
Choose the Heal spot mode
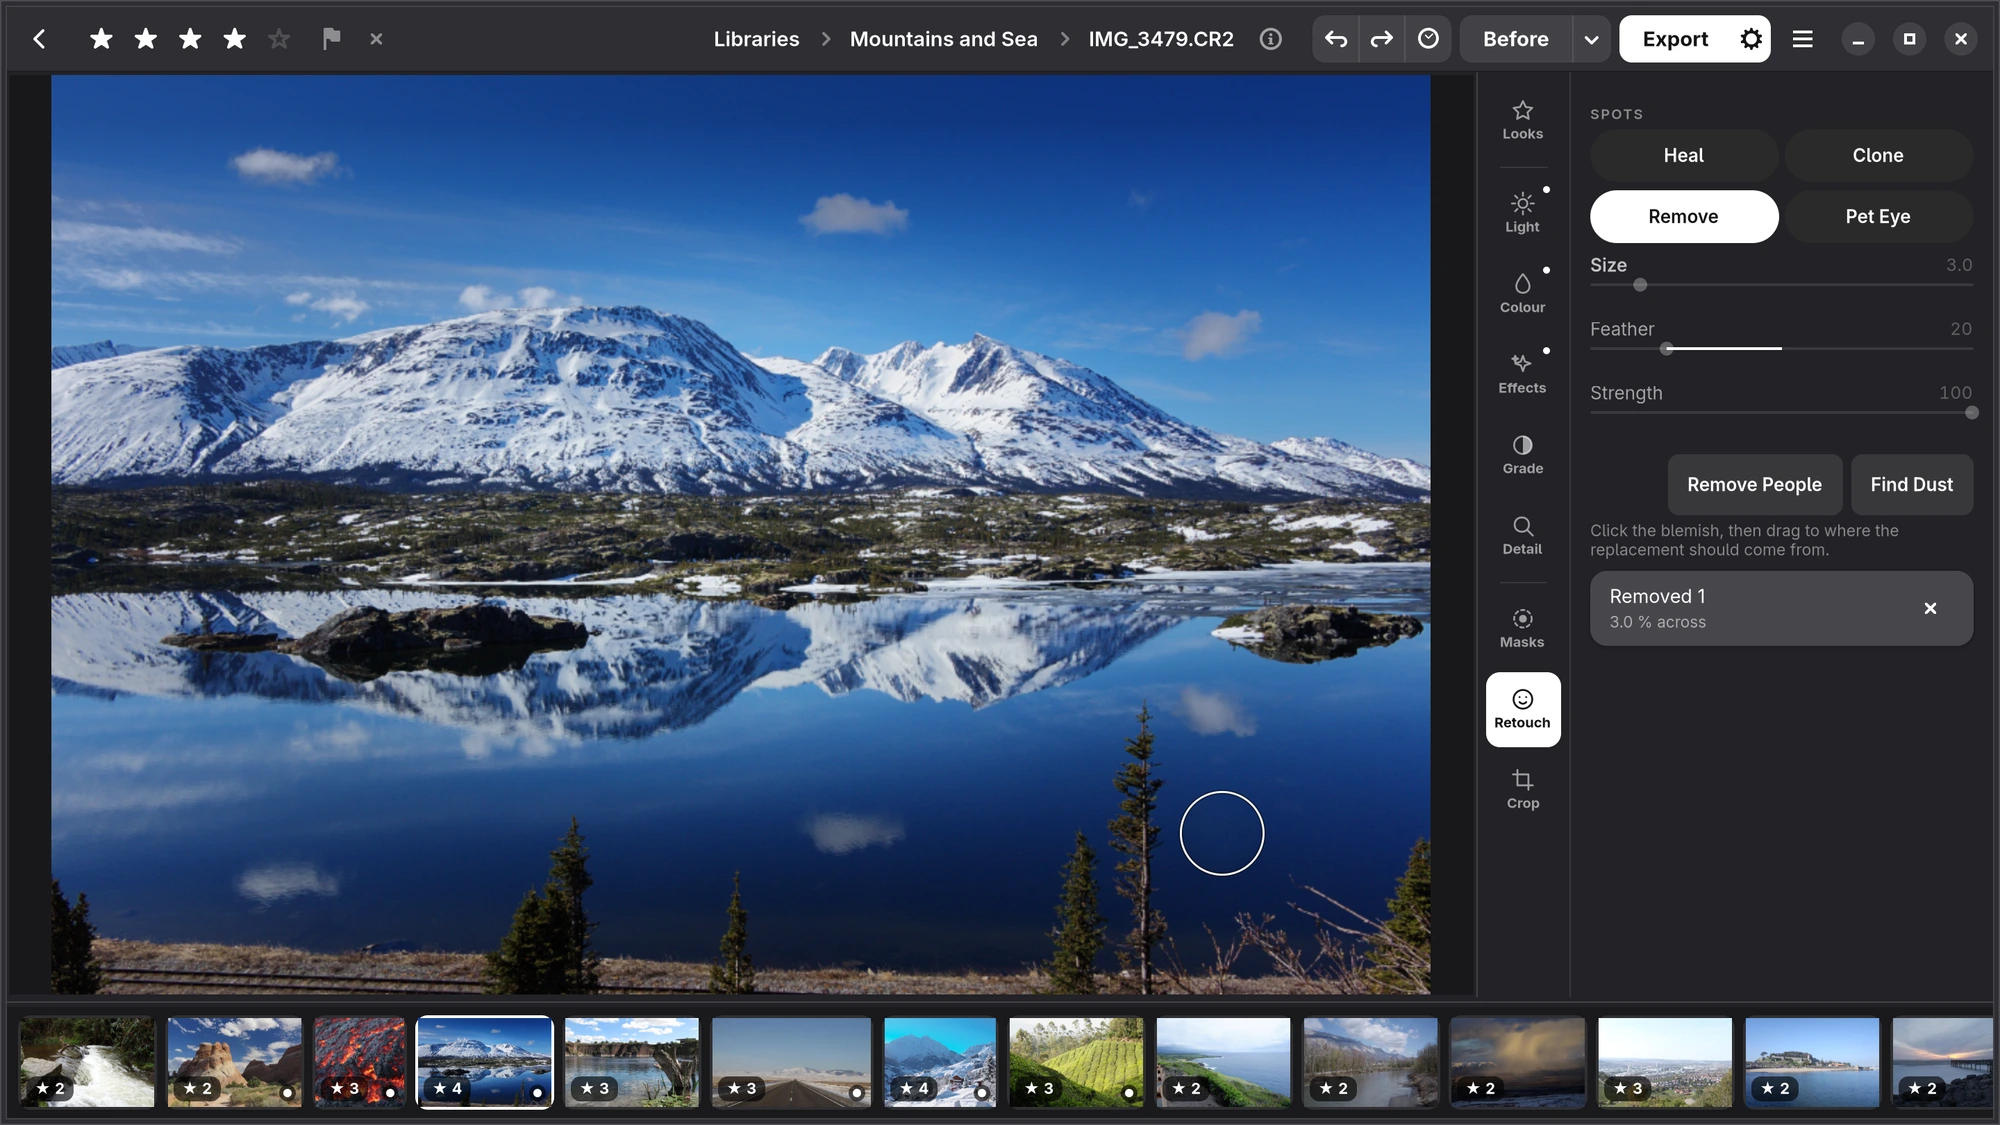point(1683,155)
